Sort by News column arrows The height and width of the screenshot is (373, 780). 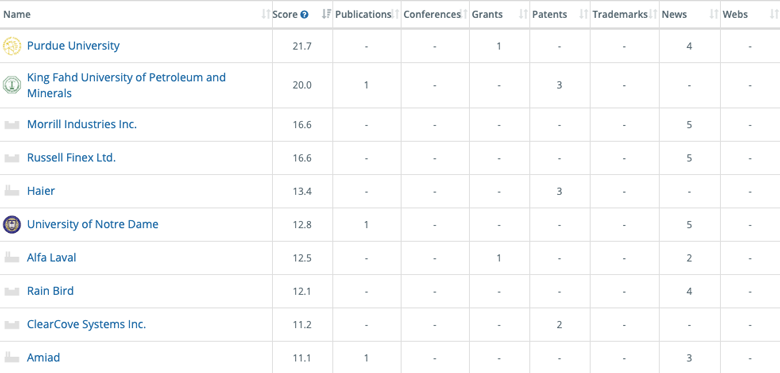coord(713,15)
